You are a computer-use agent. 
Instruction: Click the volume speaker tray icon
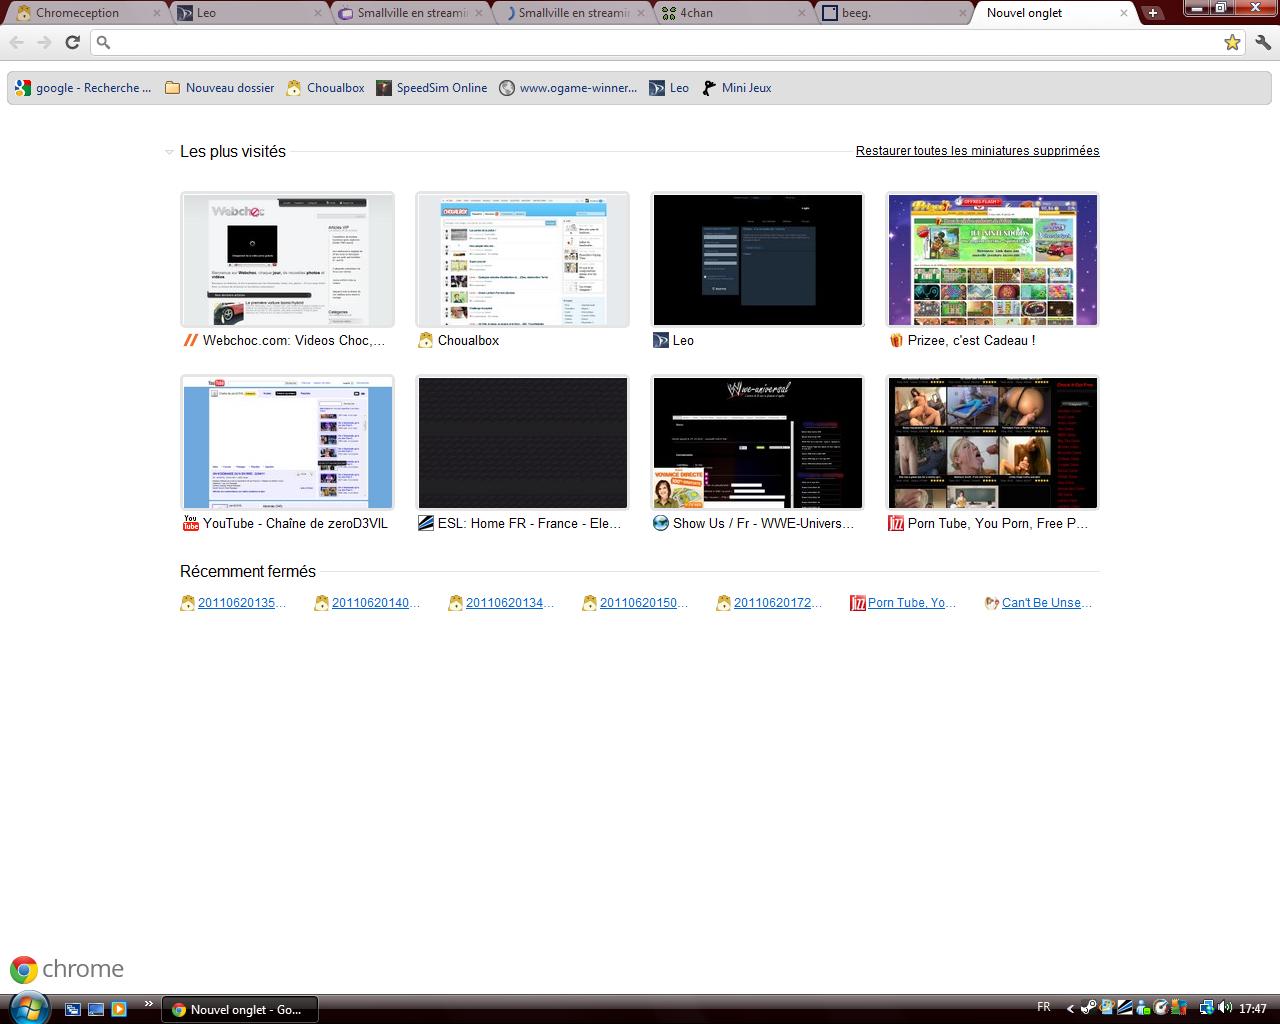[x=1225, y=1008]
